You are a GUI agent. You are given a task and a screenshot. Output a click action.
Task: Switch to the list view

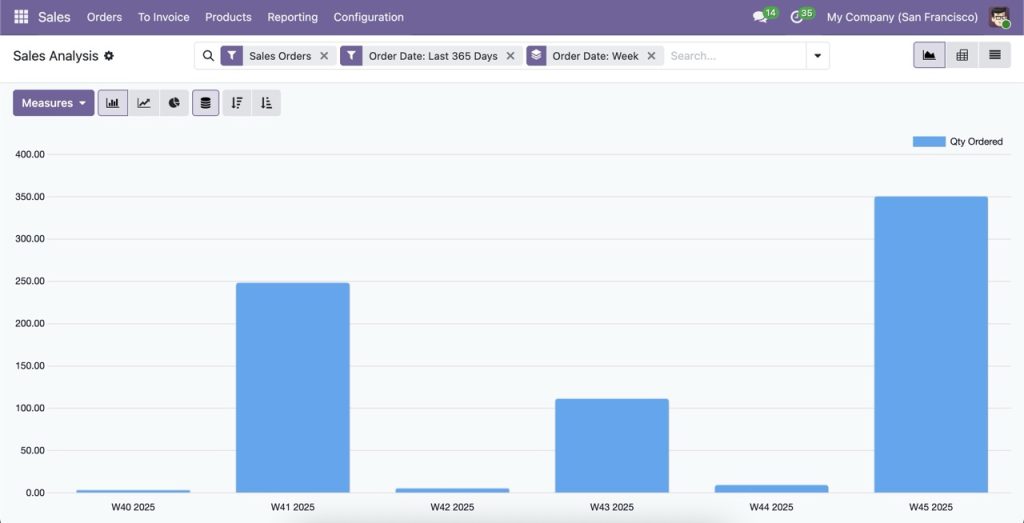[x=994, y=56]
